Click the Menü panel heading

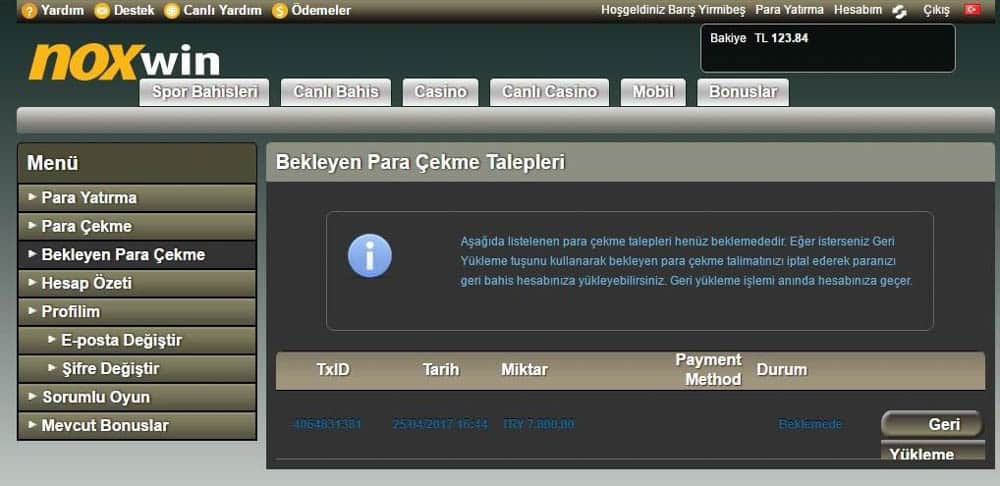[52, 163]
